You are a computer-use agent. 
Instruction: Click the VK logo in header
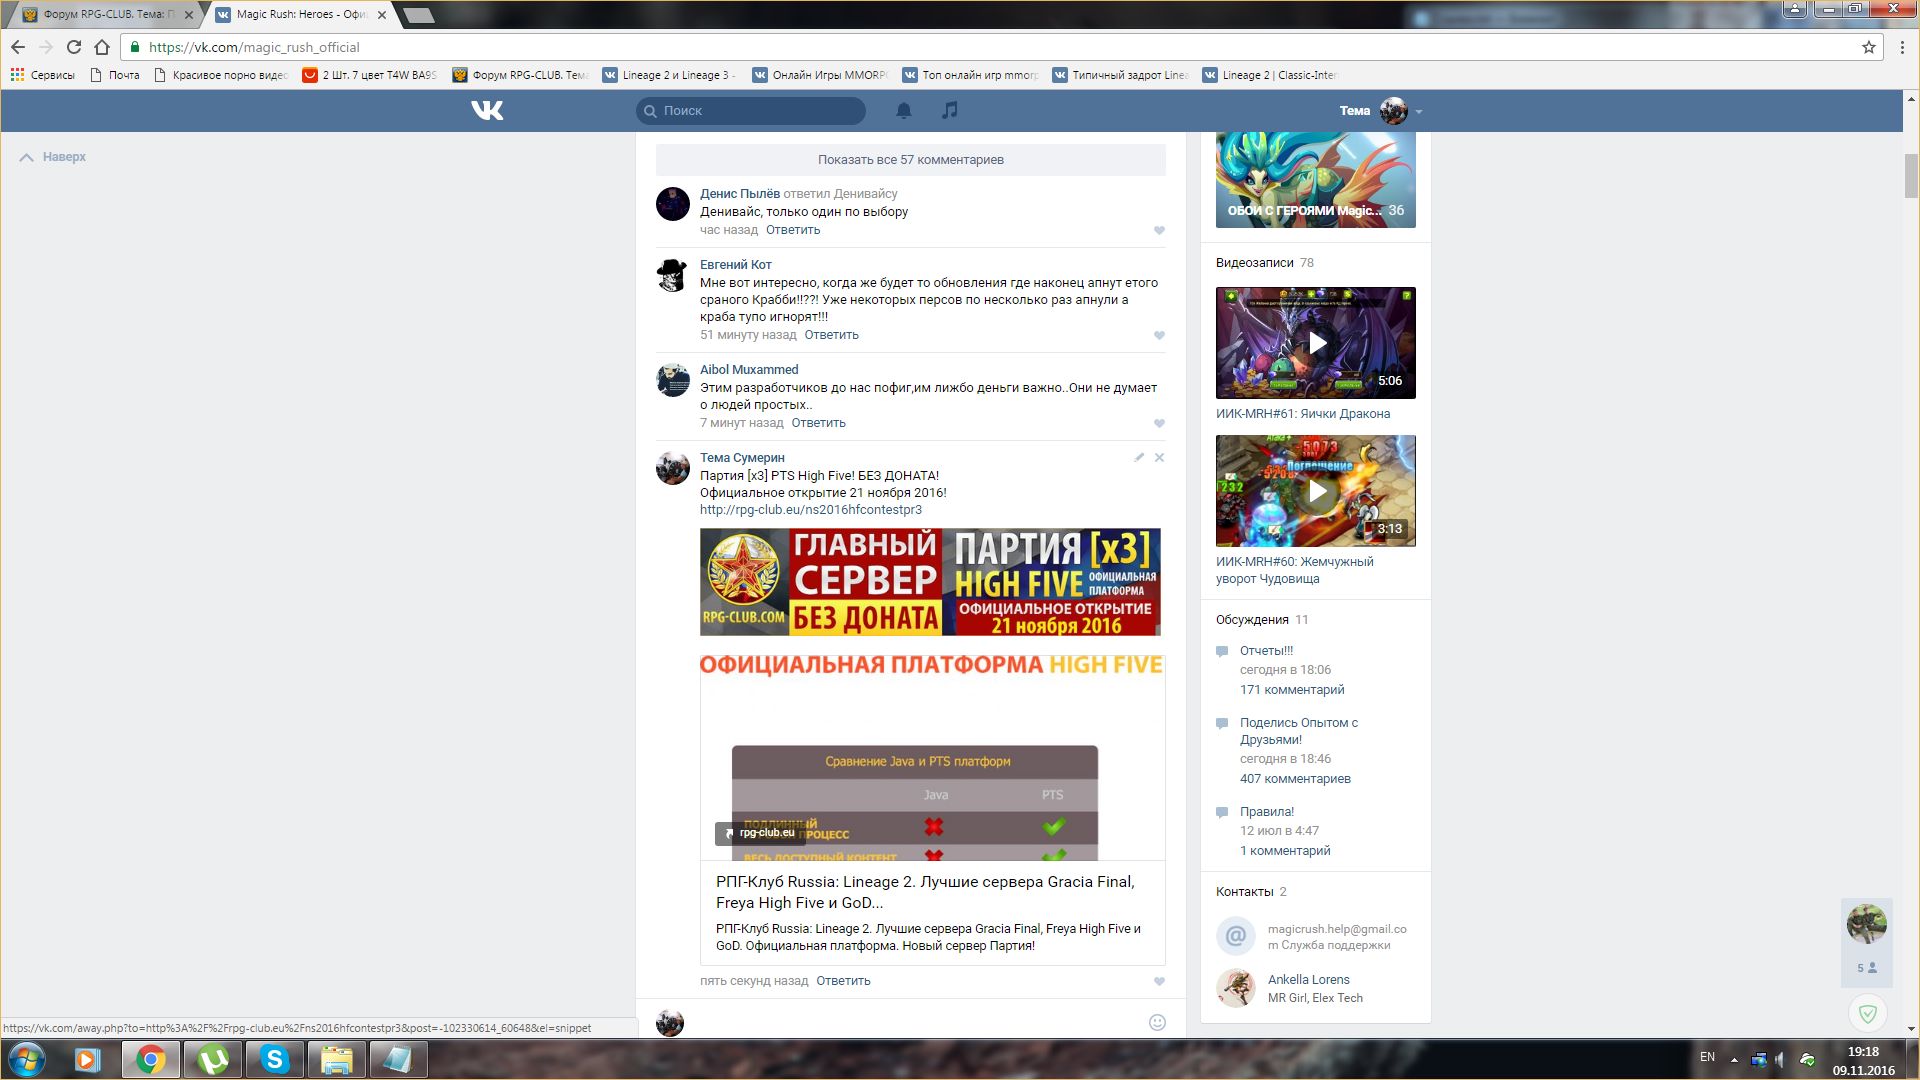(487, 110)
